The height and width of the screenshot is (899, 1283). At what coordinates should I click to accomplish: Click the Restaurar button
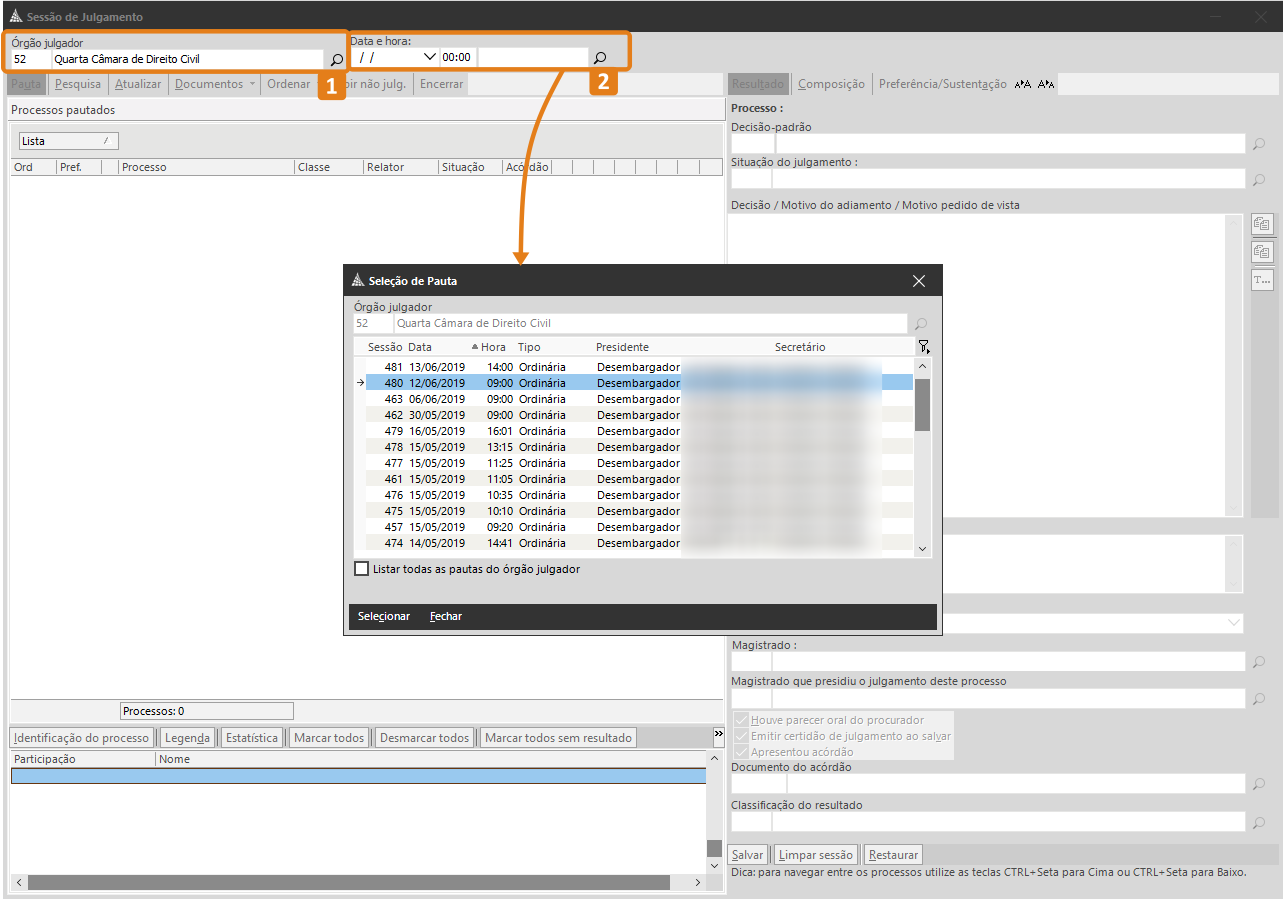coord(892,855)
